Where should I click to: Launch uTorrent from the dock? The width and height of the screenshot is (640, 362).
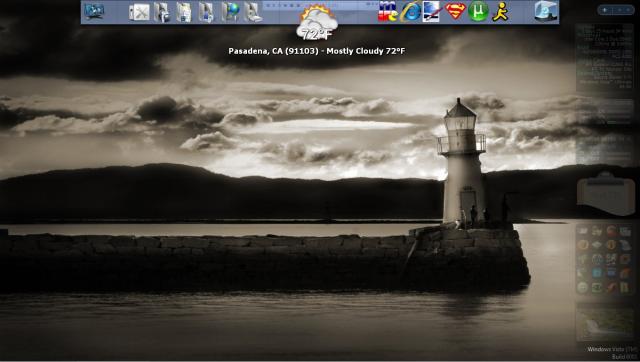[478, 11]
